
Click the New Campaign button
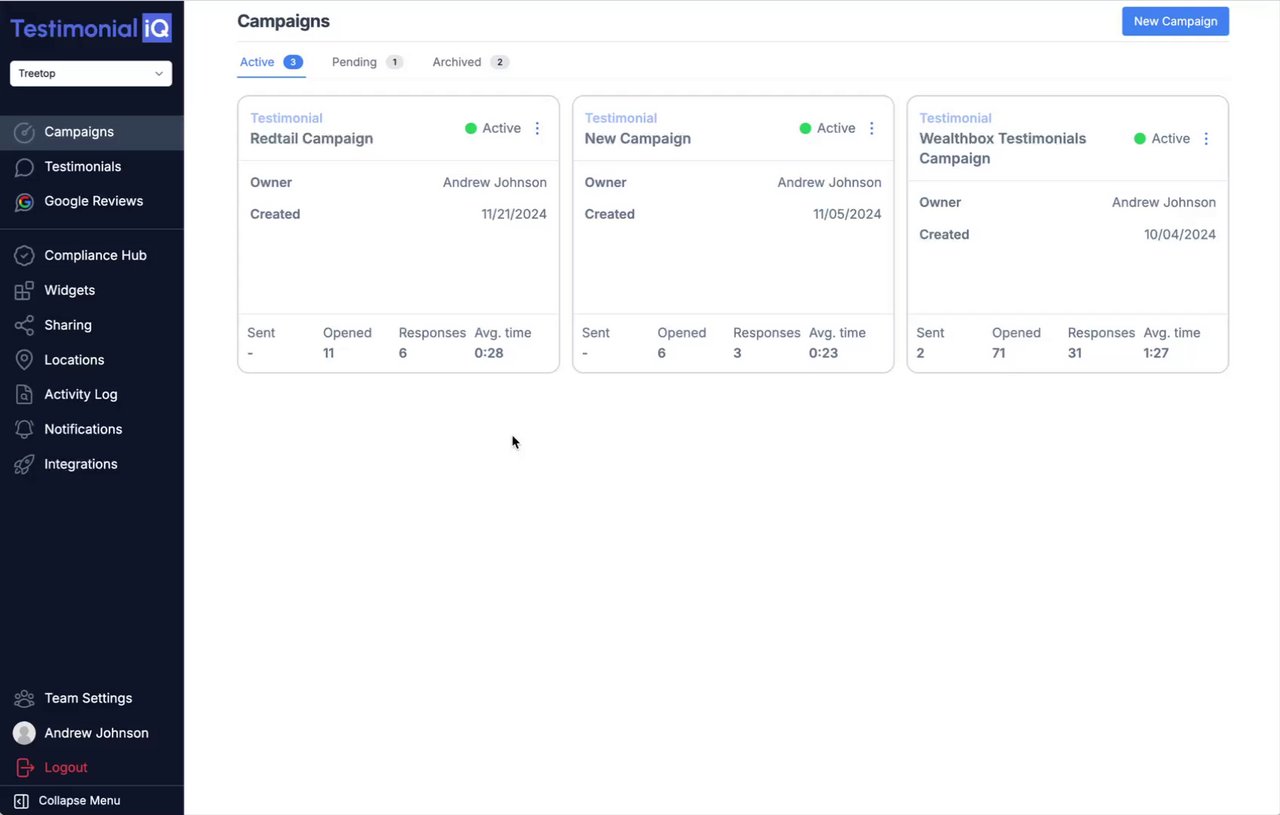click(x=1175, y=21)
